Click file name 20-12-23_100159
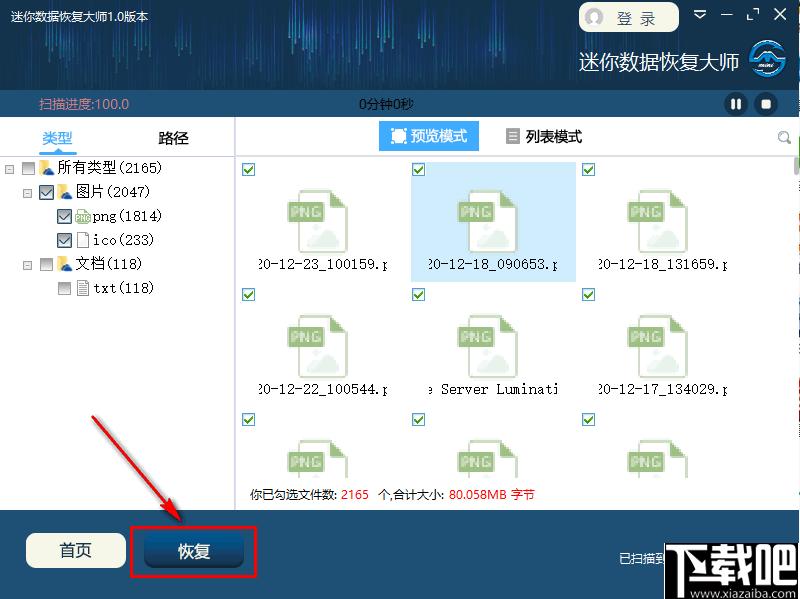 point(322,264)
